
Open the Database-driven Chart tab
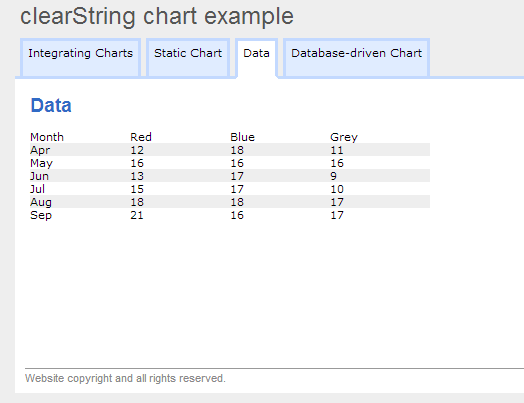(356, 58)
